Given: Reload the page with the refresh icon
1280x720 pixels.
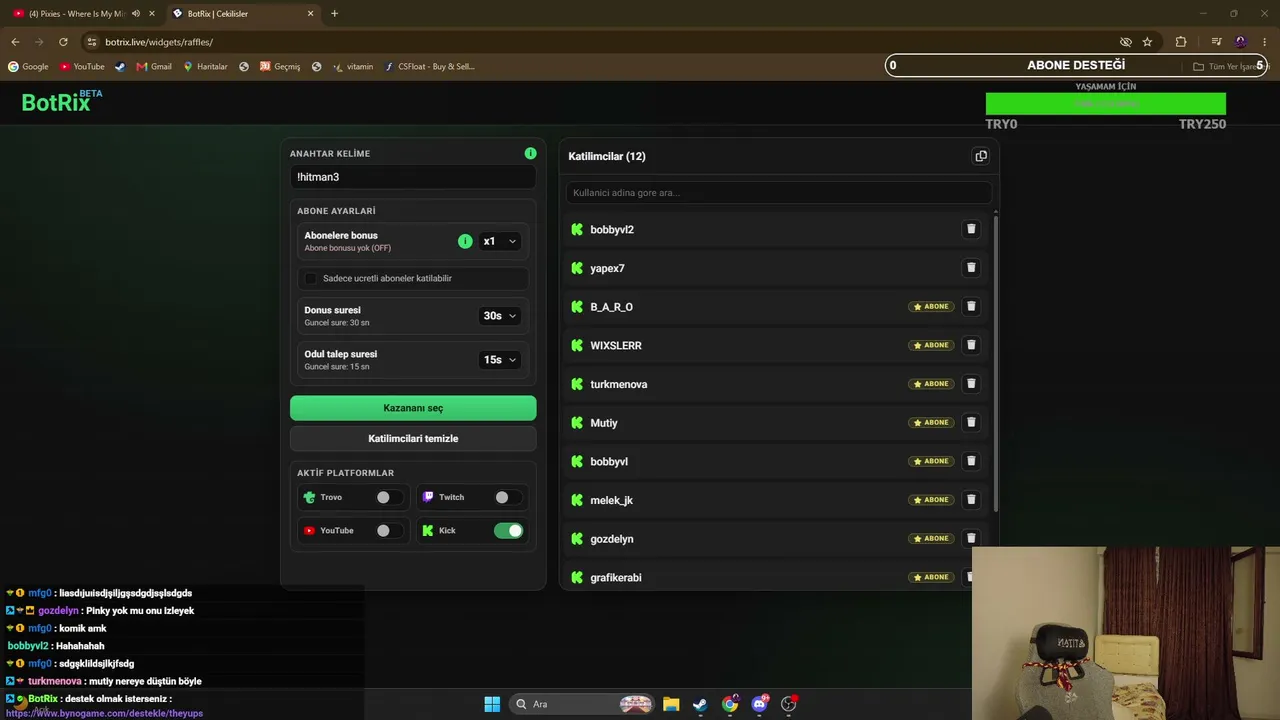Looking at the screenshot, I should (63, 42).
